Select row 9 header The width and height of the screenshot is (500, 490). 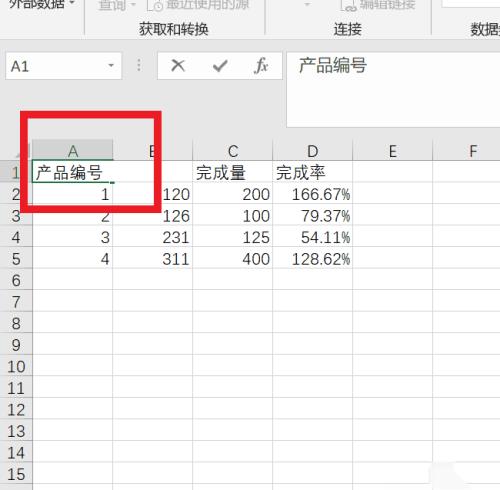[x=16, y=345]
